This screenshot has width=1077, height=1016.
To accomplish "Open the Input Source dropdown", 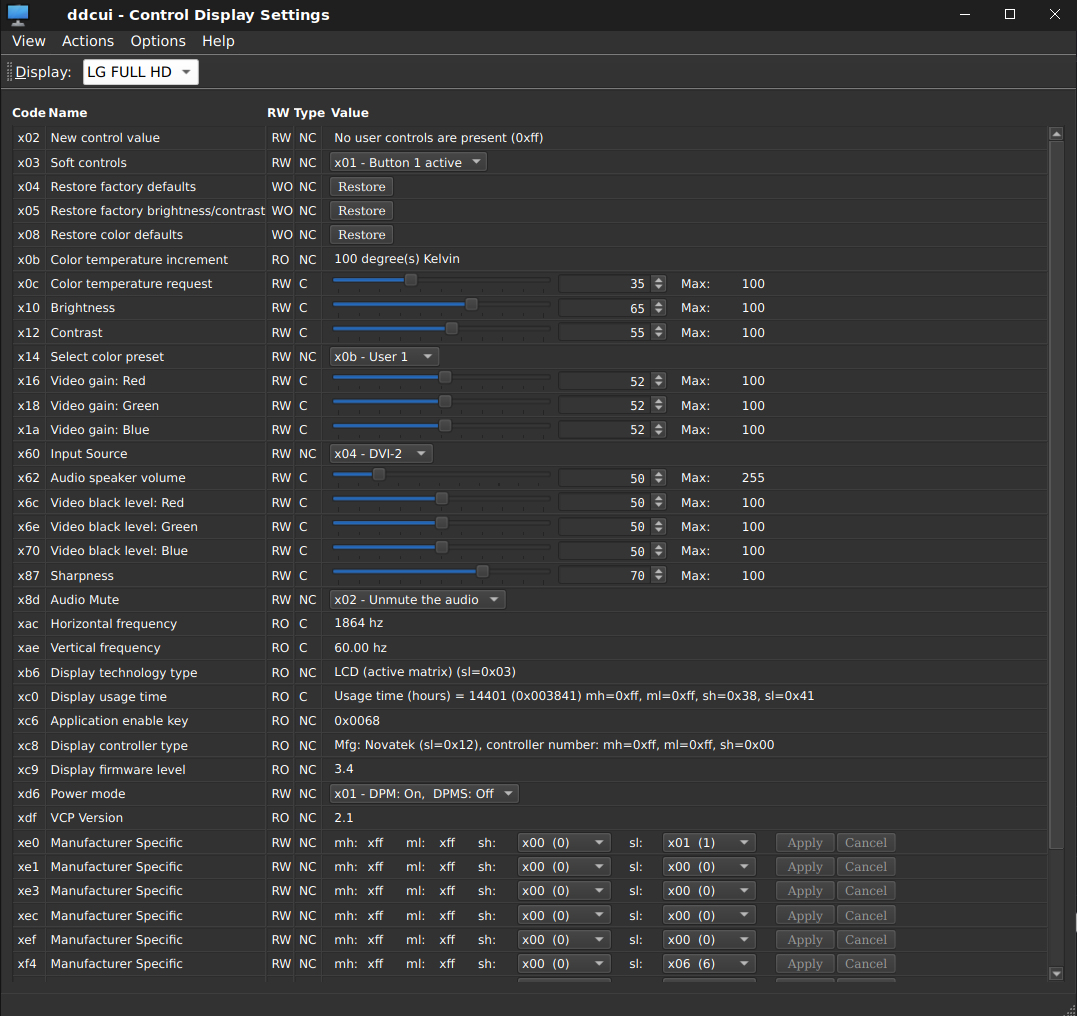I will [381, 454].
